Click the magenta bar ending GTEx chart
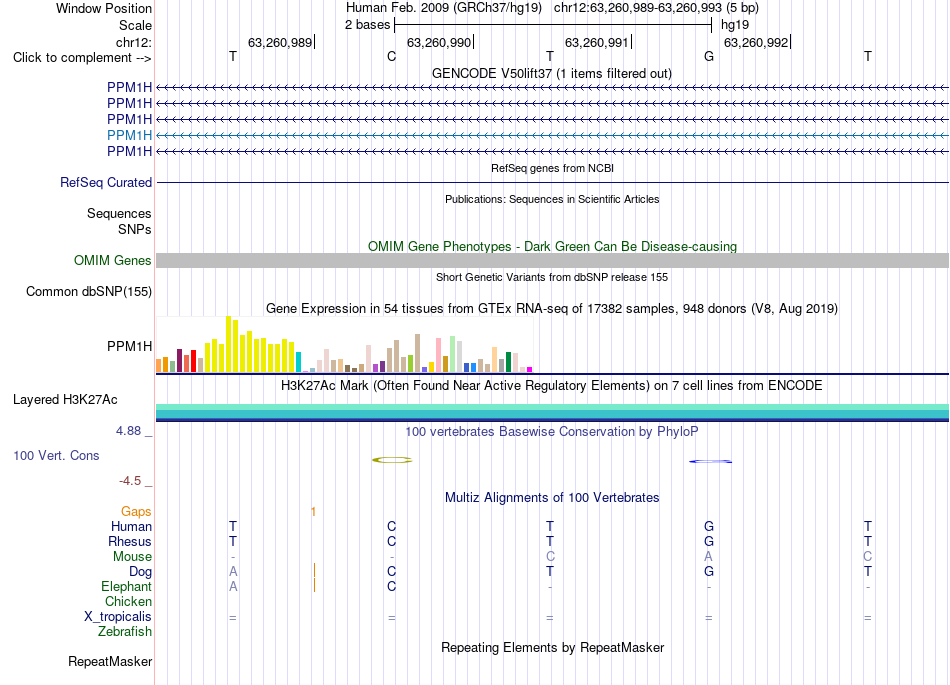Viewport: 950px width, 685px height. pyautogui.click(x=529, y=369)
